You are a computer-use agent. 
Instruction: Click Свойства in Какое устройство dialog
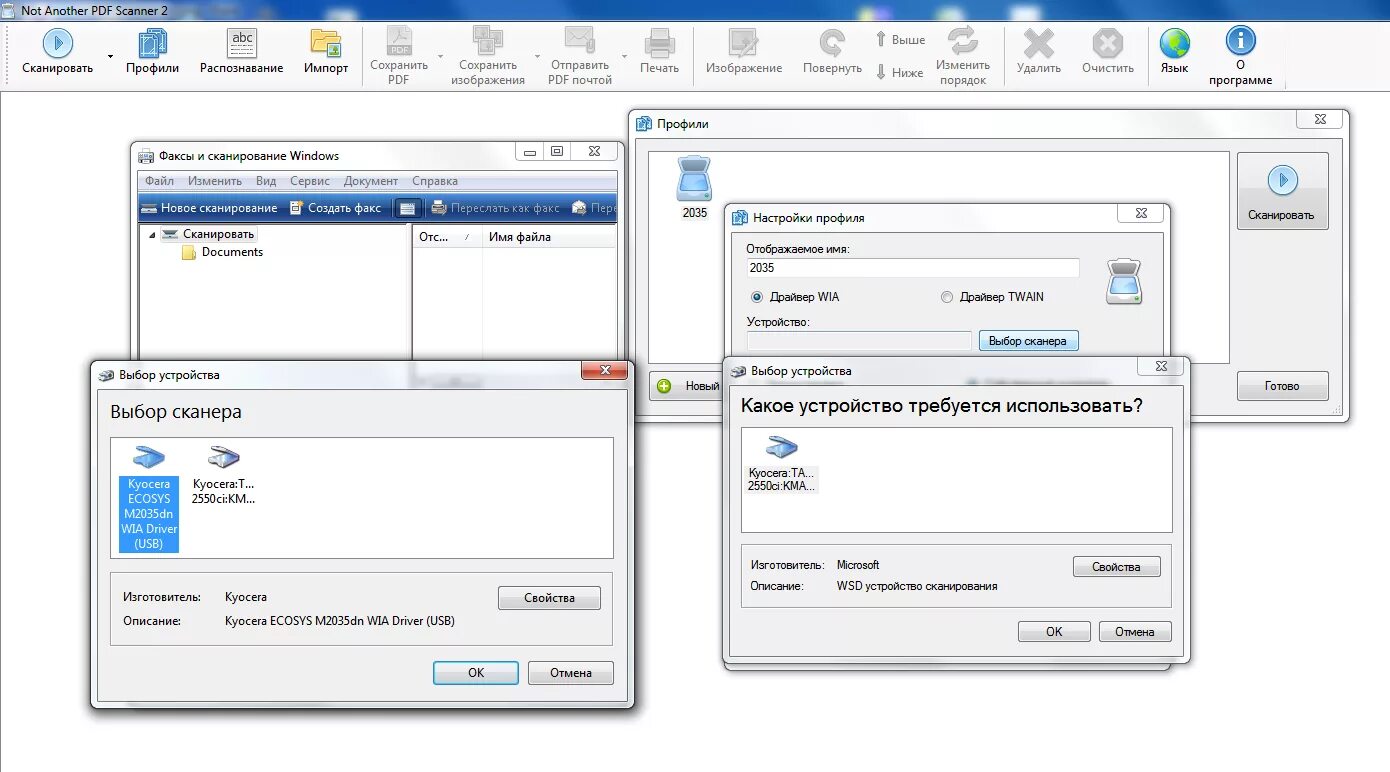click(x=1116, y=567)
